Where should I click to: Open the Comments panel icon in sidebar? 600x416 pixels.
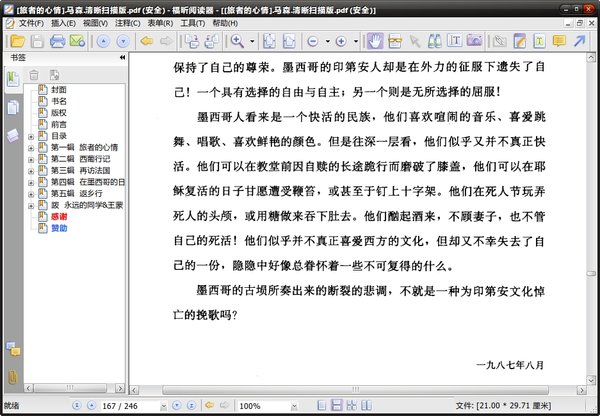click(13, 349)
